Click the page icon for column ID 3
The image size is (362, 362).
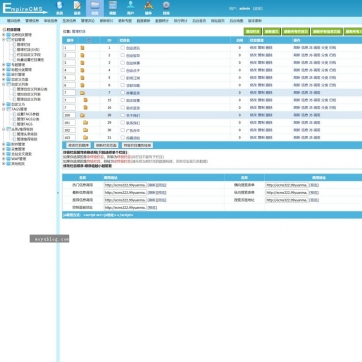tap(82, 63)
